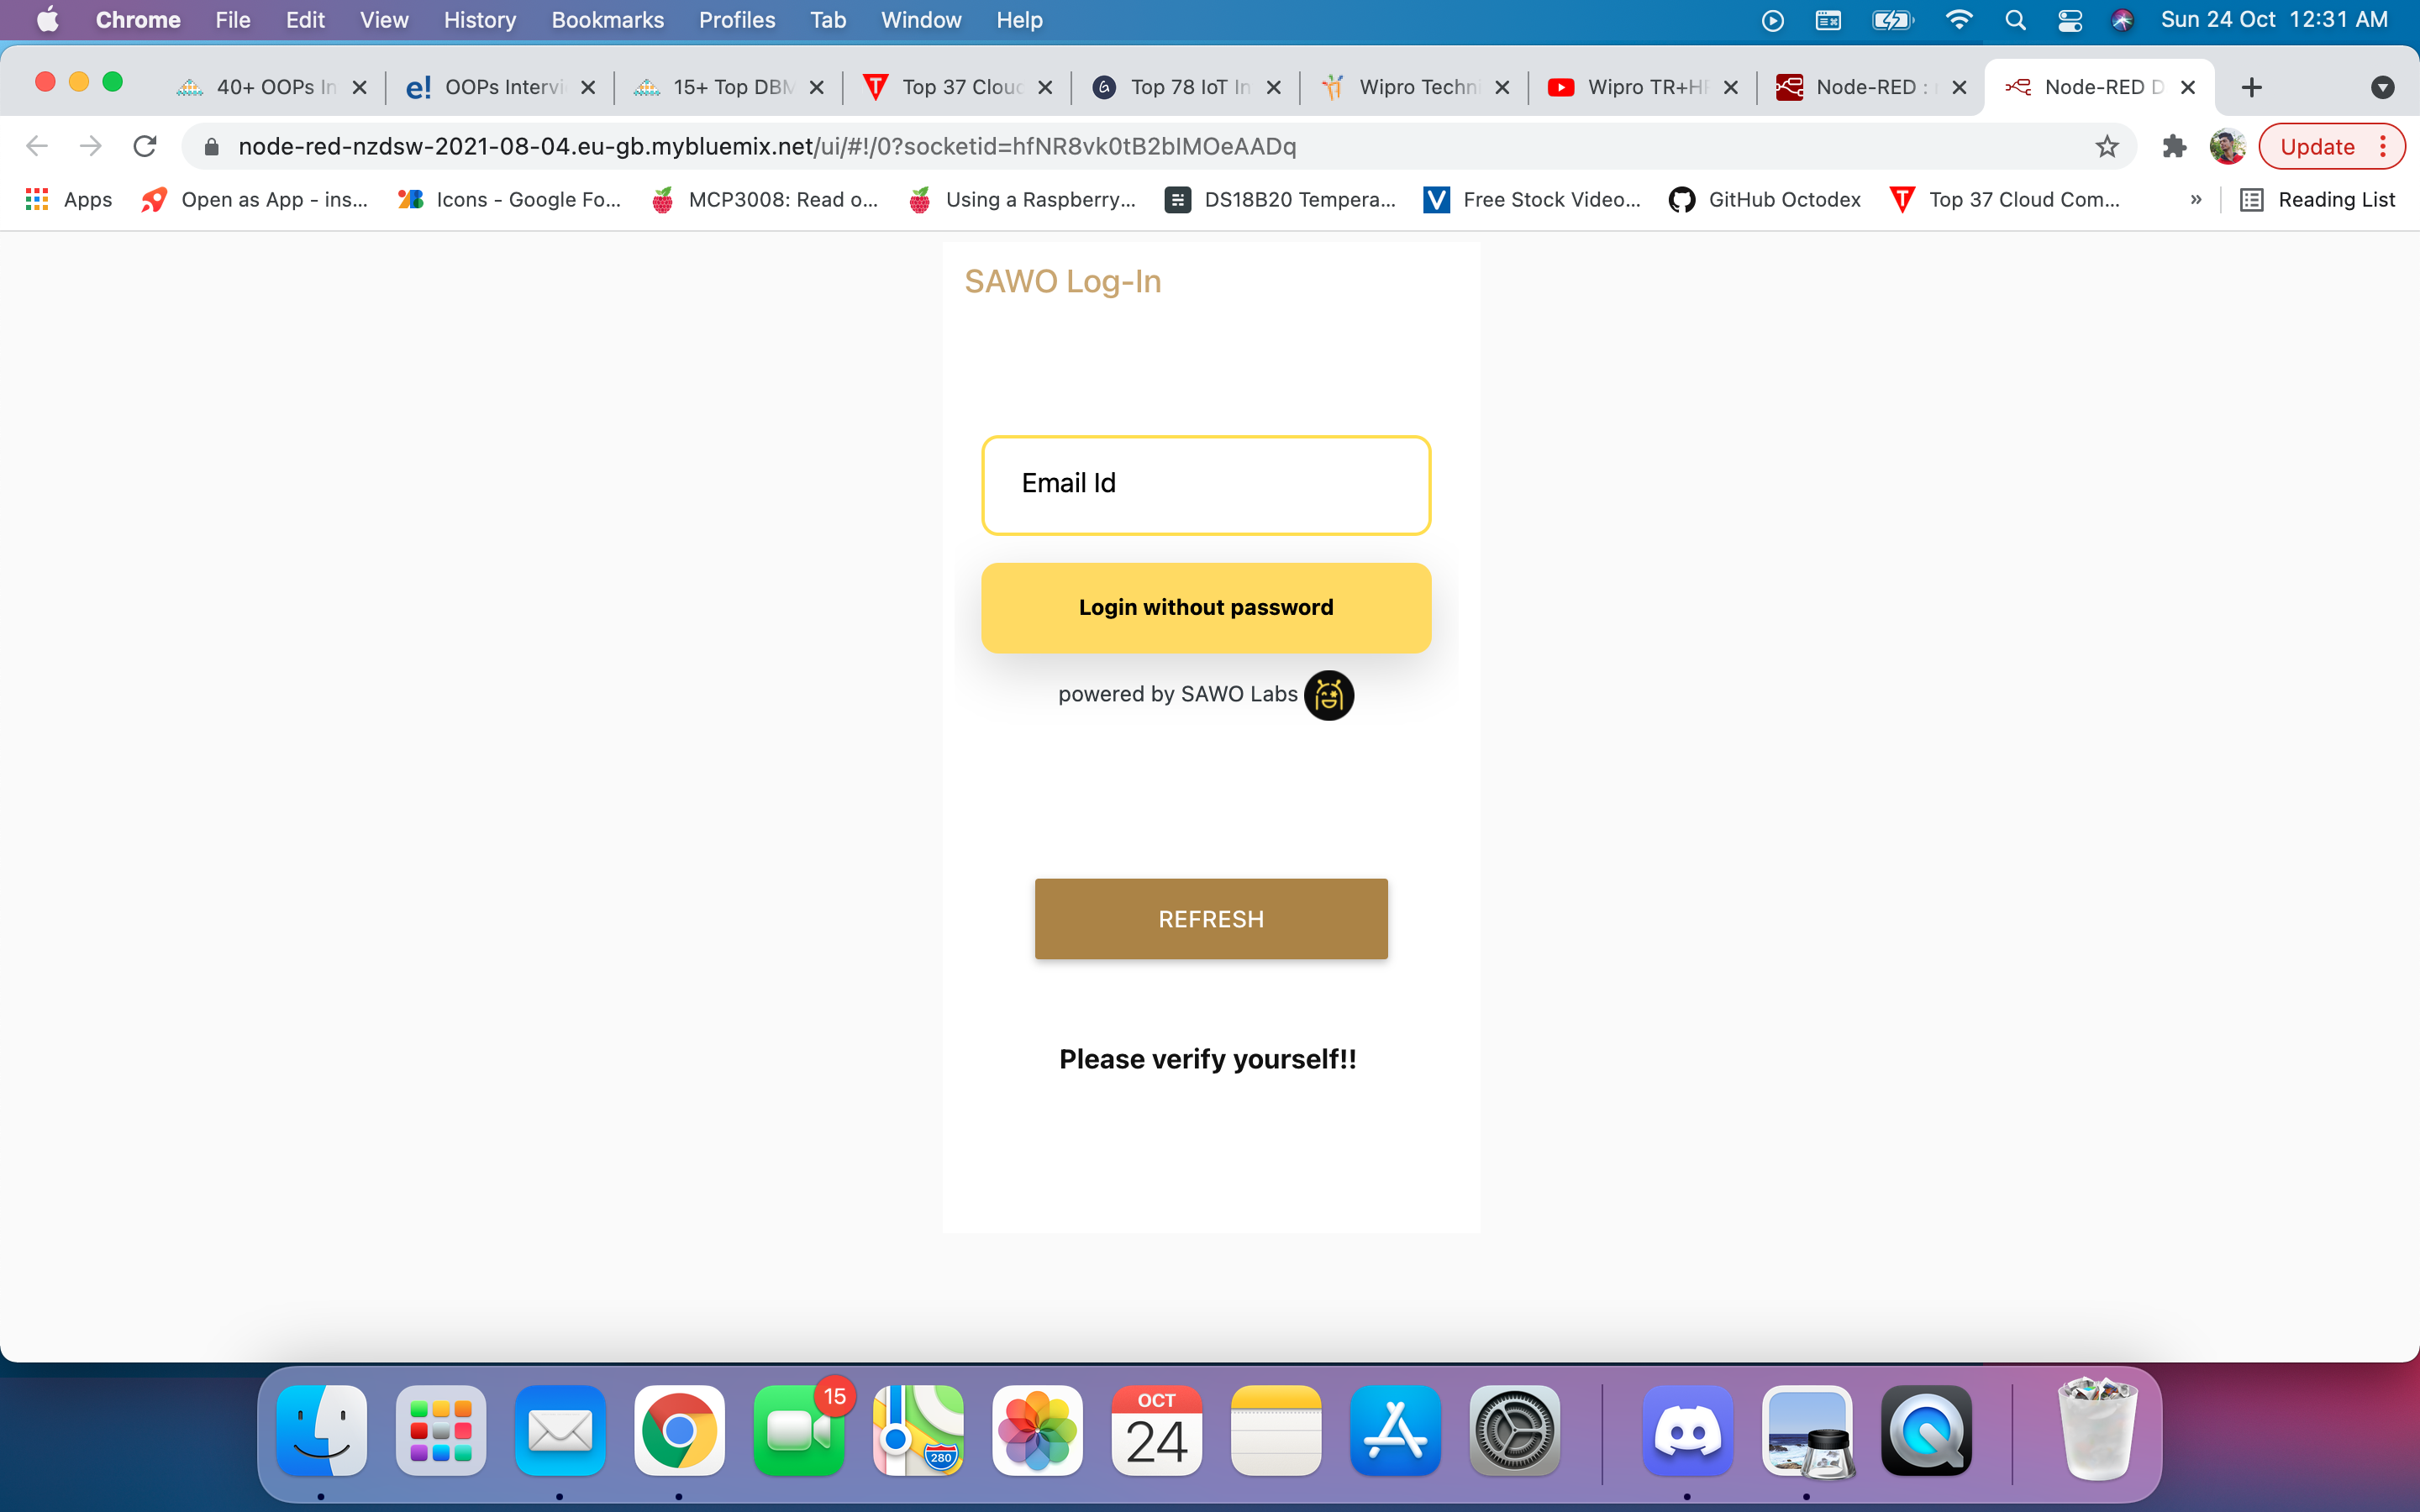Click the REFRESH button

1211,919
